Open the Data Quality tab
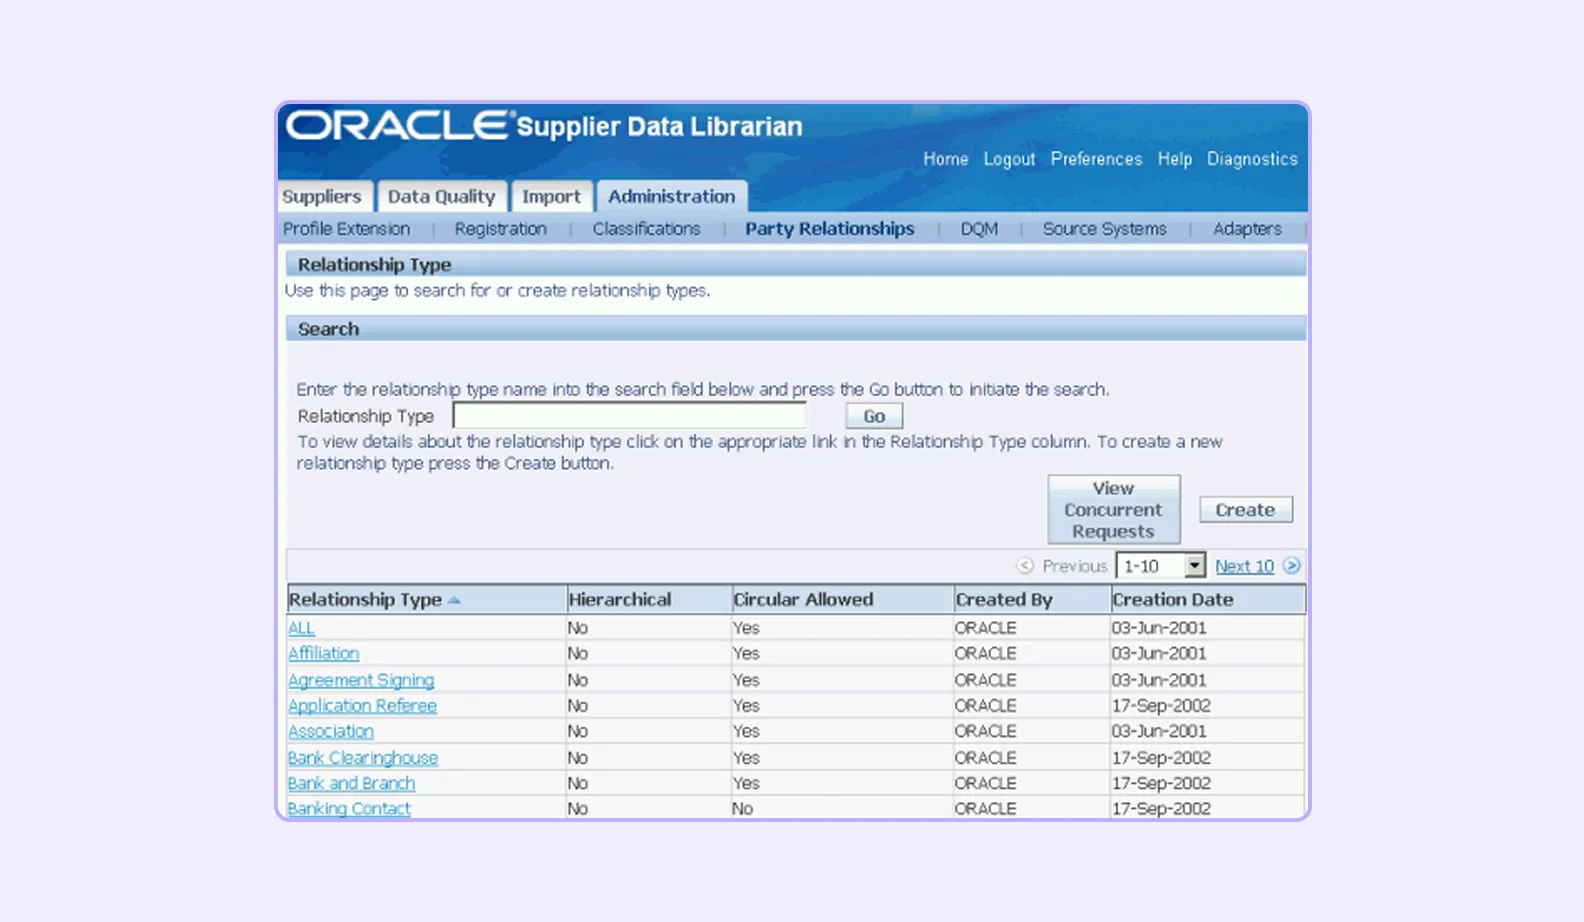Image resolution: width=1584 pixels, height=922 pixels. click(441, 196)
